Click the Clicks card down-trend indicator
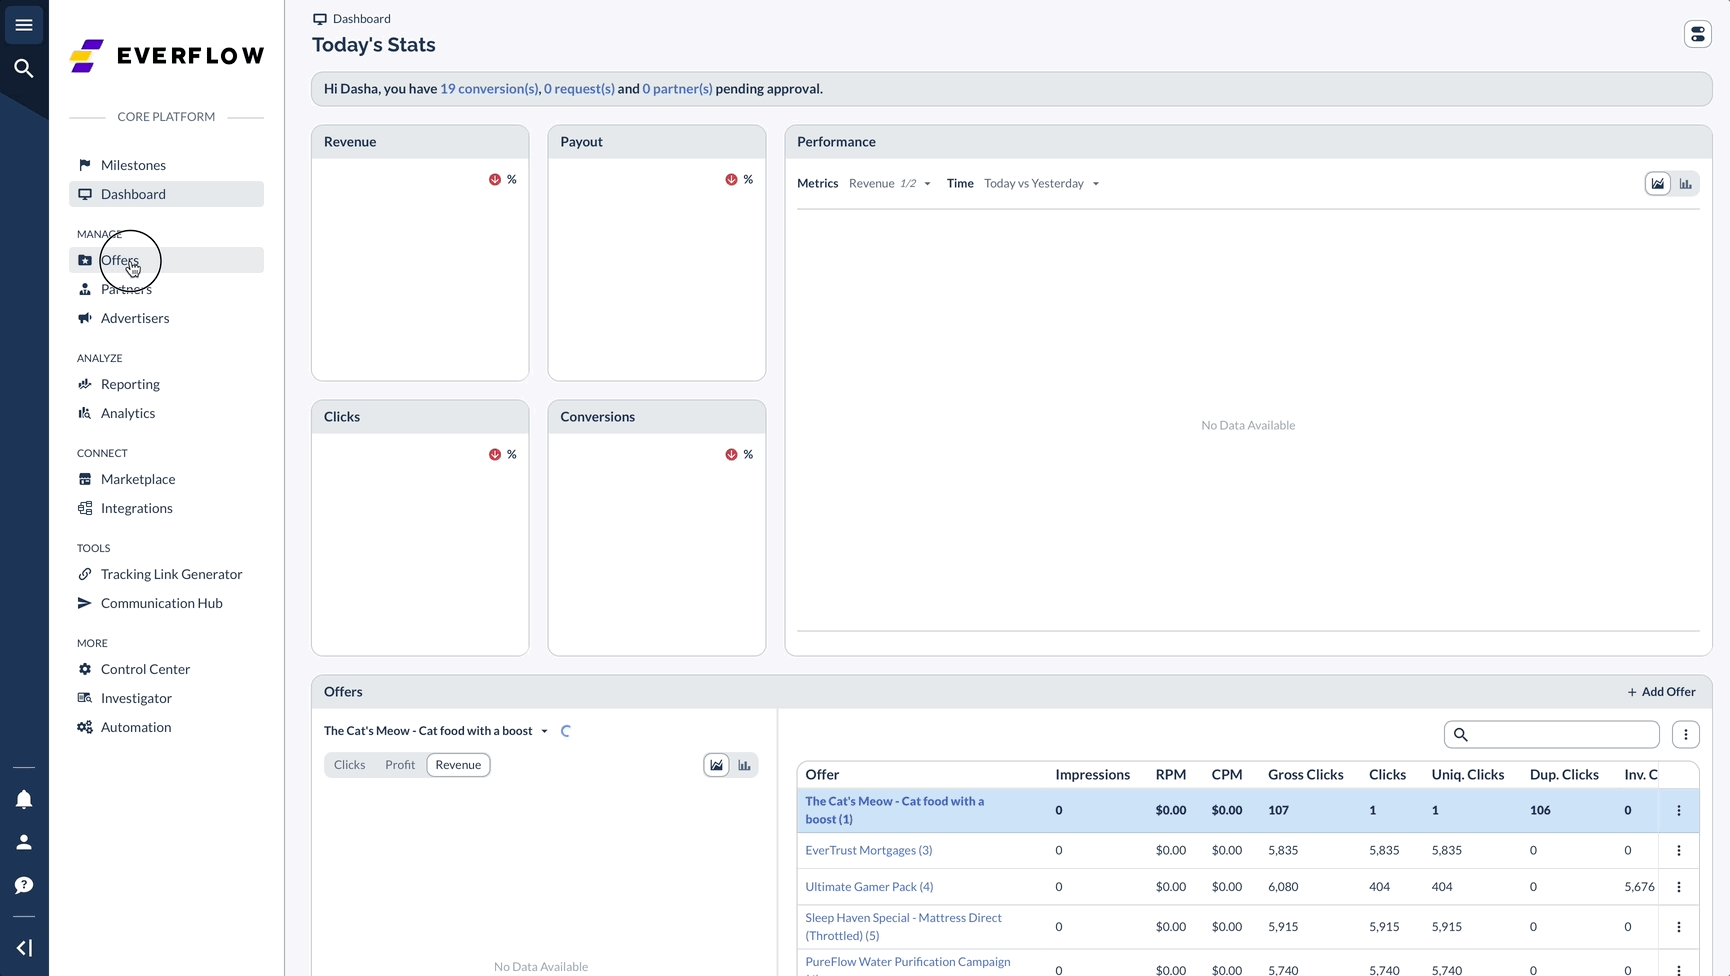The height and width of the screenshot is (976, 1730). click(x=495, y=455)
